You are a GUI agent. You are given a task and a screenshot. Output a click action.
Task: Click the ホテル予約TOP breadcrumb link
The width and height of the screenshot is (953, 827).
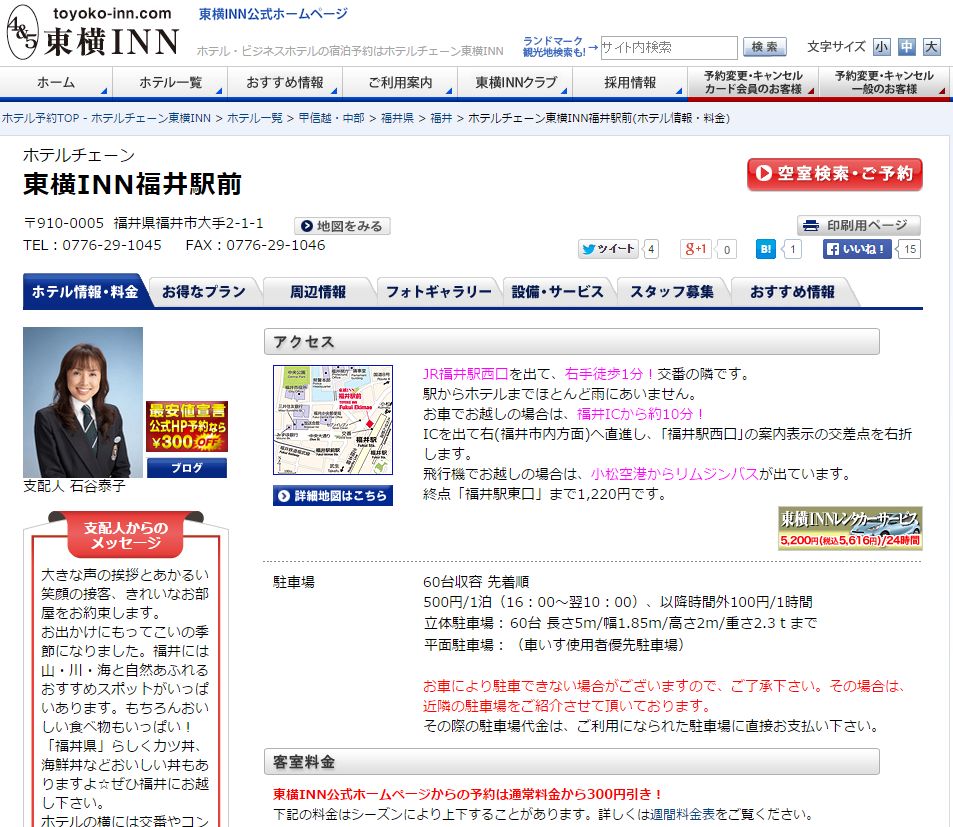click(x=41, y=118)
